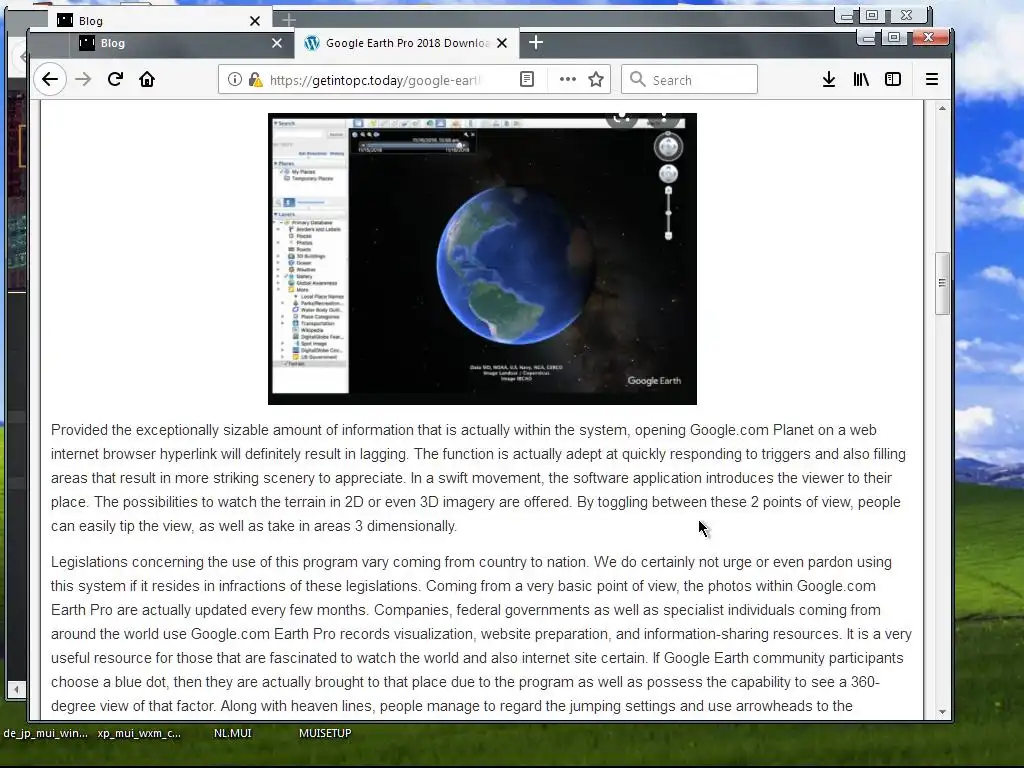
Task: Toggle the sidebar panel icon
Action: (x=893, y=80)
